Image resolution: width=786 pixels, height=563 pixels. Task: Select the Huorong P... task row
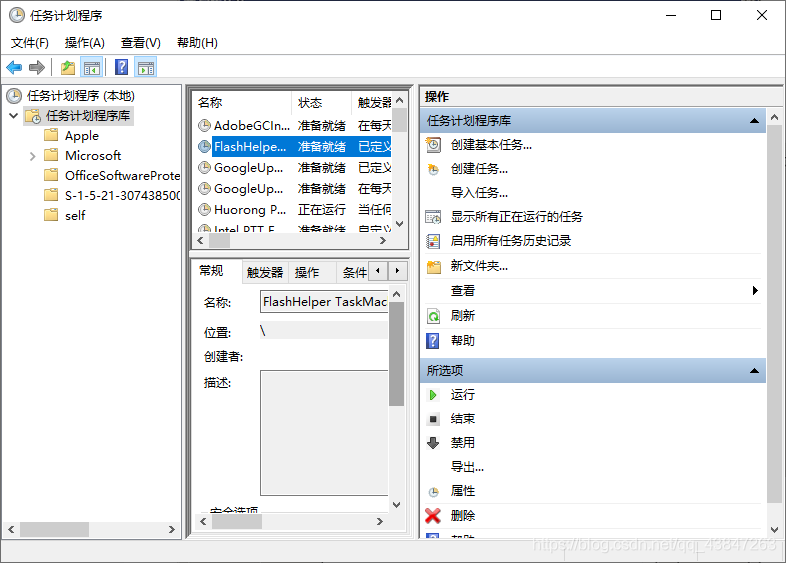pos(295,210)
